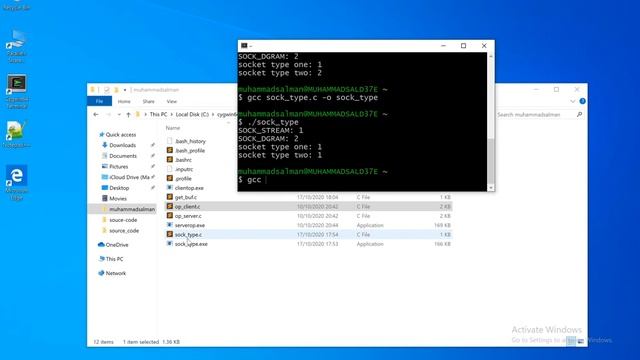Open the View ribbon tab
This screenshot has width=640, height=360.
[x=172, y=101]
